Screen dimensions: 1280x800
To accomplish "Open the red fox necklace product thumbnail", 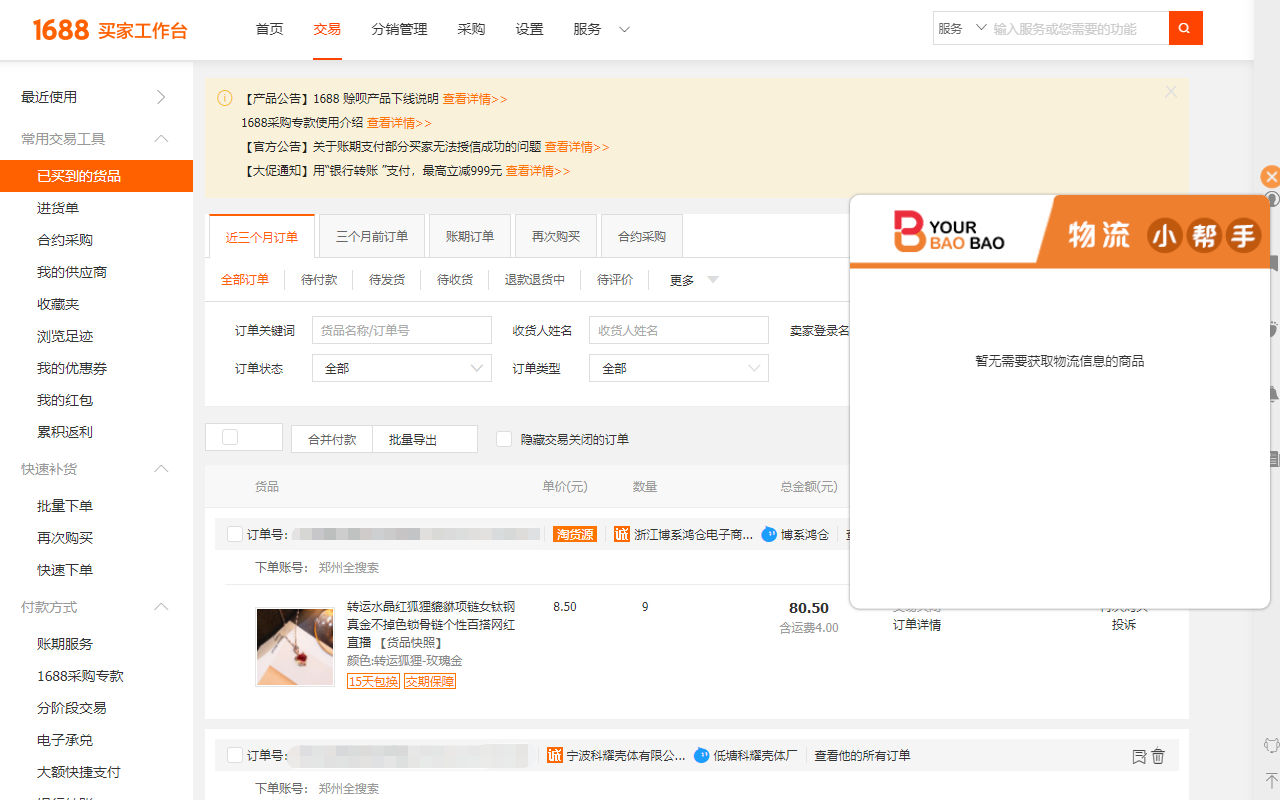I will coord(295,647).
